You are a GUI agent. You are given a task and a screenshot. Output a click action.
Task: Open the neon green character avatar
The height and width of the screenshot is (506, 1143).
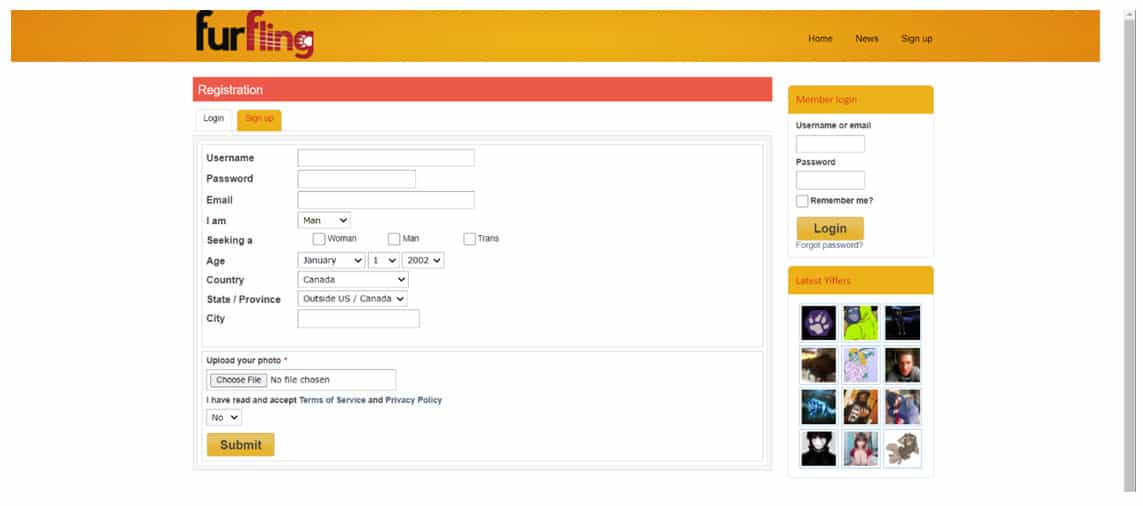click(861, 323)
